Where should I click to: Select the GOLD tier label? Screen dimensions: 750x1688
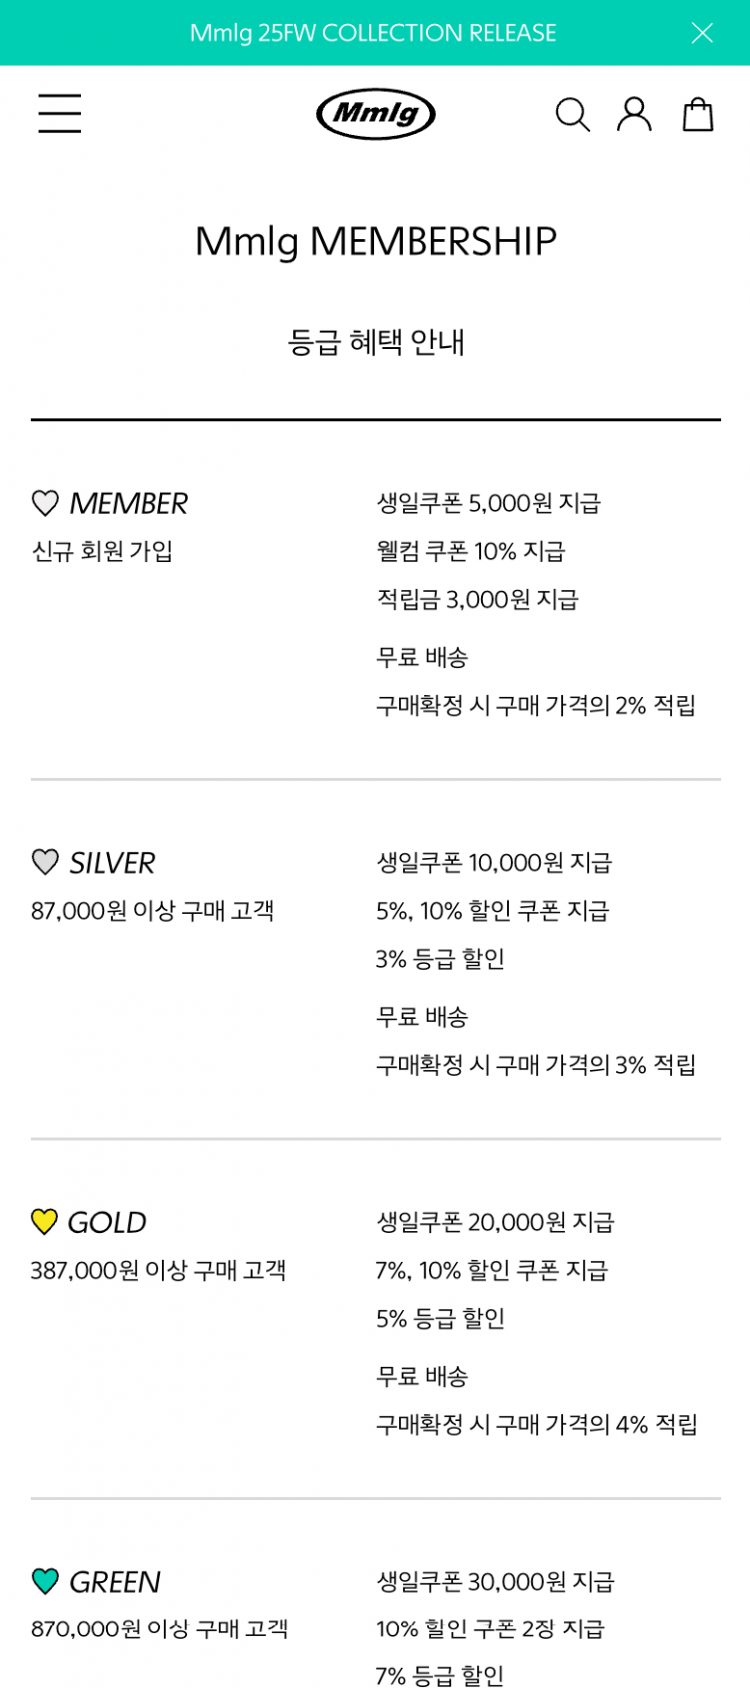coord(107,1222)
